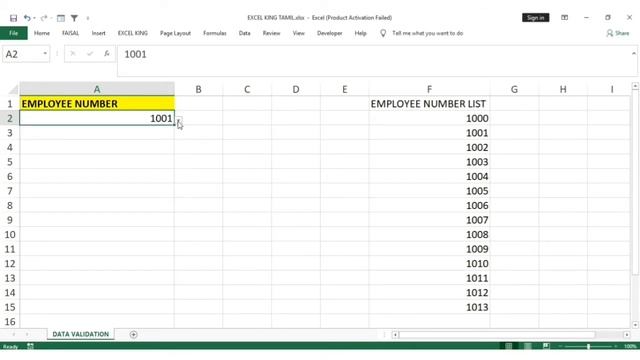Select column G header
Screen dimensions: 640x360
click(x=514, y=89)
